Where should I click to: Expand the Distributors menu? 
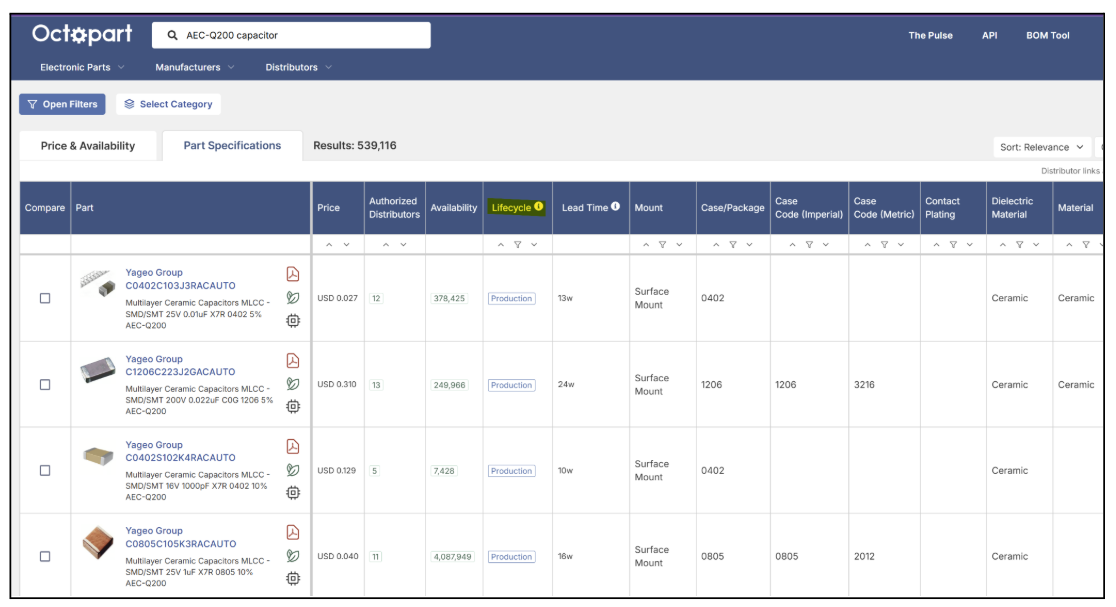click(299, 67)
